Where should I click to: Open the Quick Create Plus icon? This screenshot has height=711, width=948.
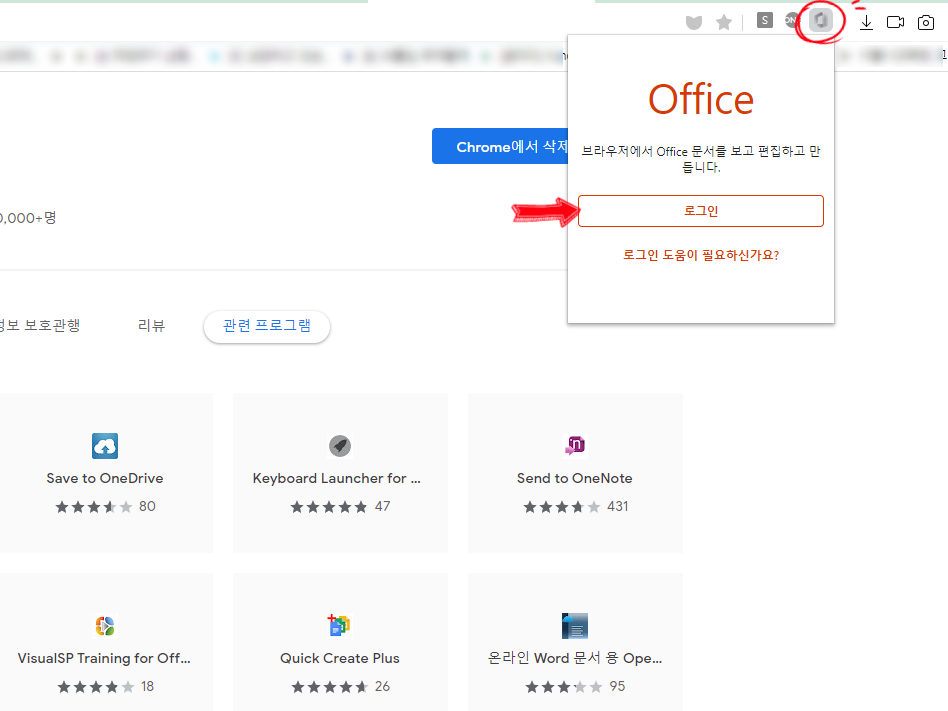pos(339,625)
